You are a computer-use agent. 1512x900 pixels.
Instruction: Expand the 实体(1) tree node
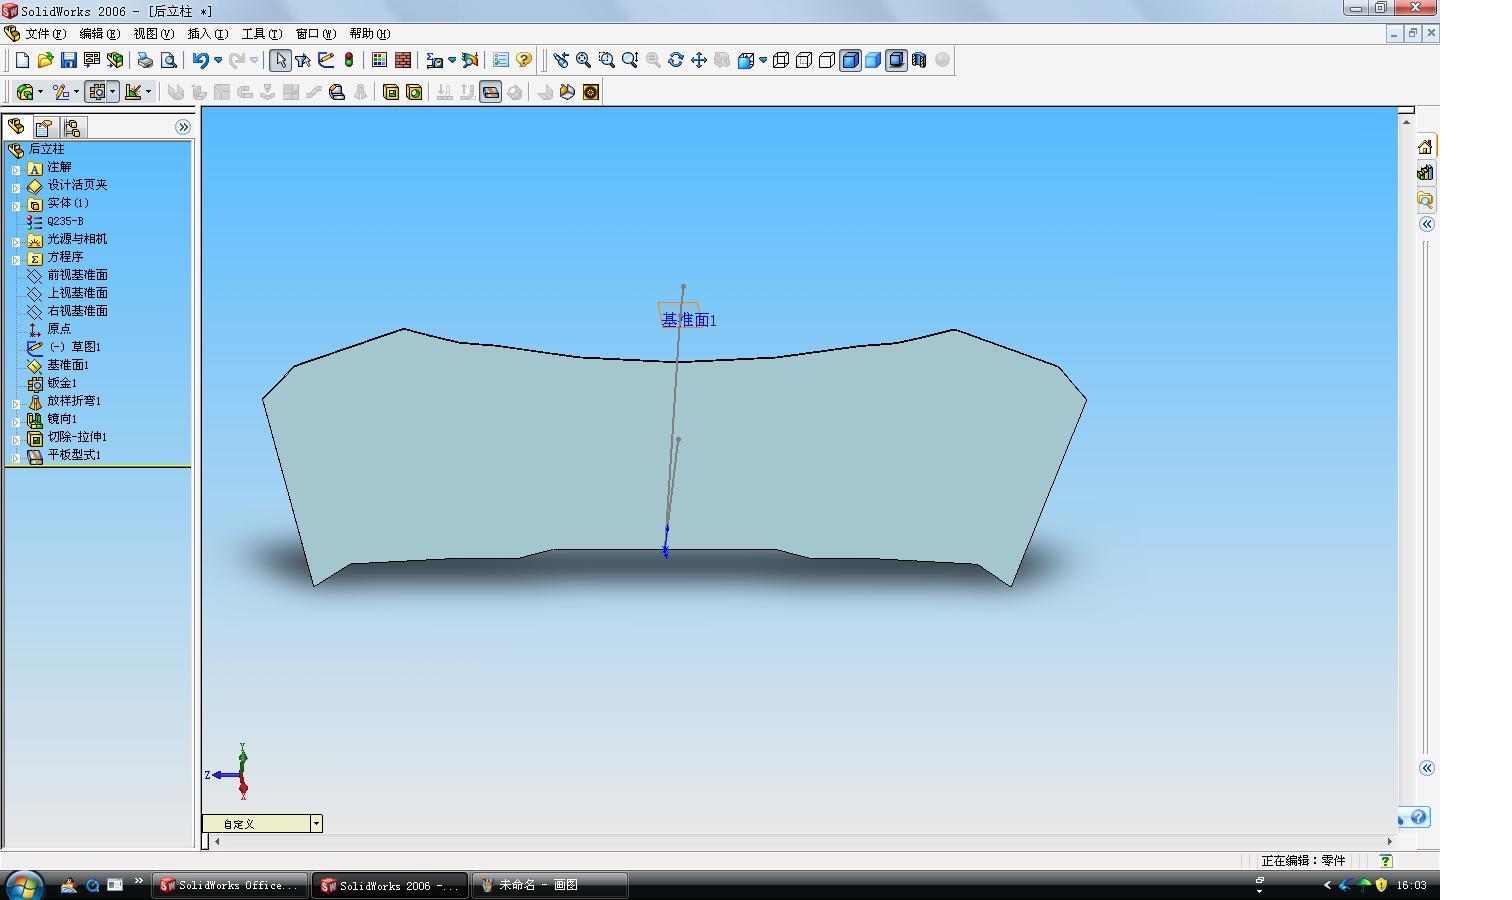pyautogui.click(x=16, y=205)
